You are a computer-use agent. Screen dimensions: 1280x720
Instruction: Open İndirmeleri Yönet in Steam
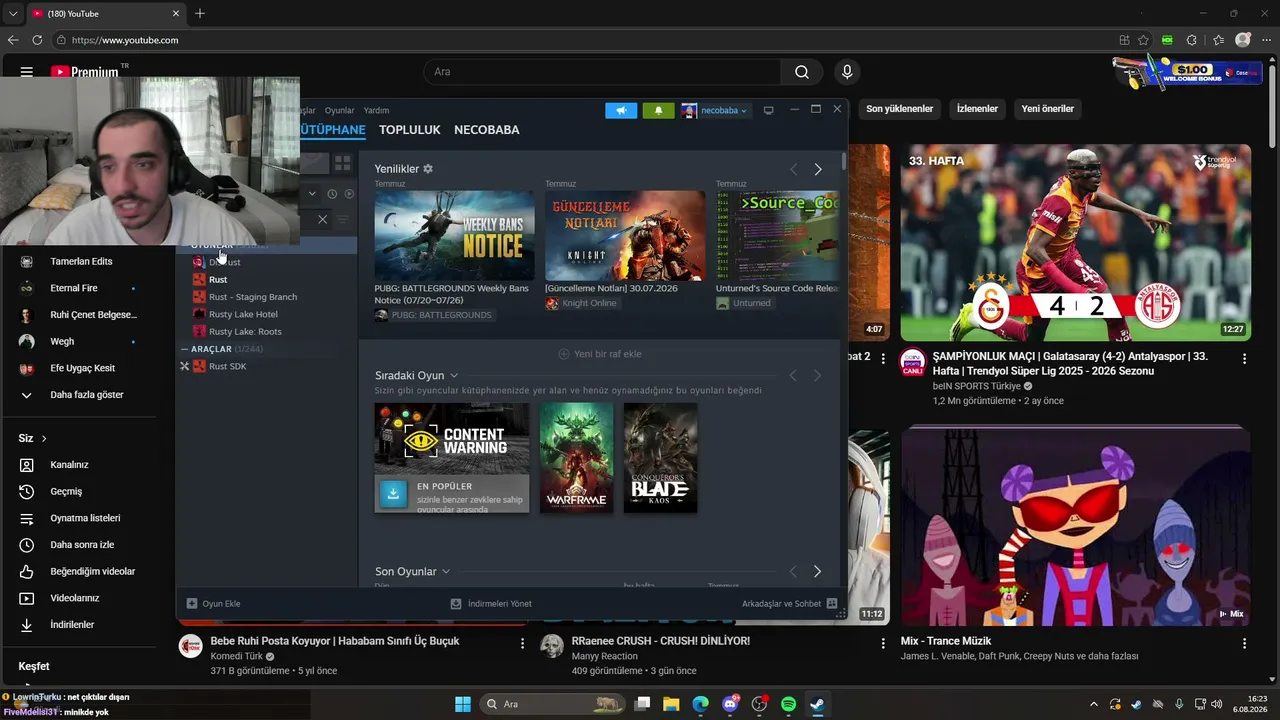491,604
